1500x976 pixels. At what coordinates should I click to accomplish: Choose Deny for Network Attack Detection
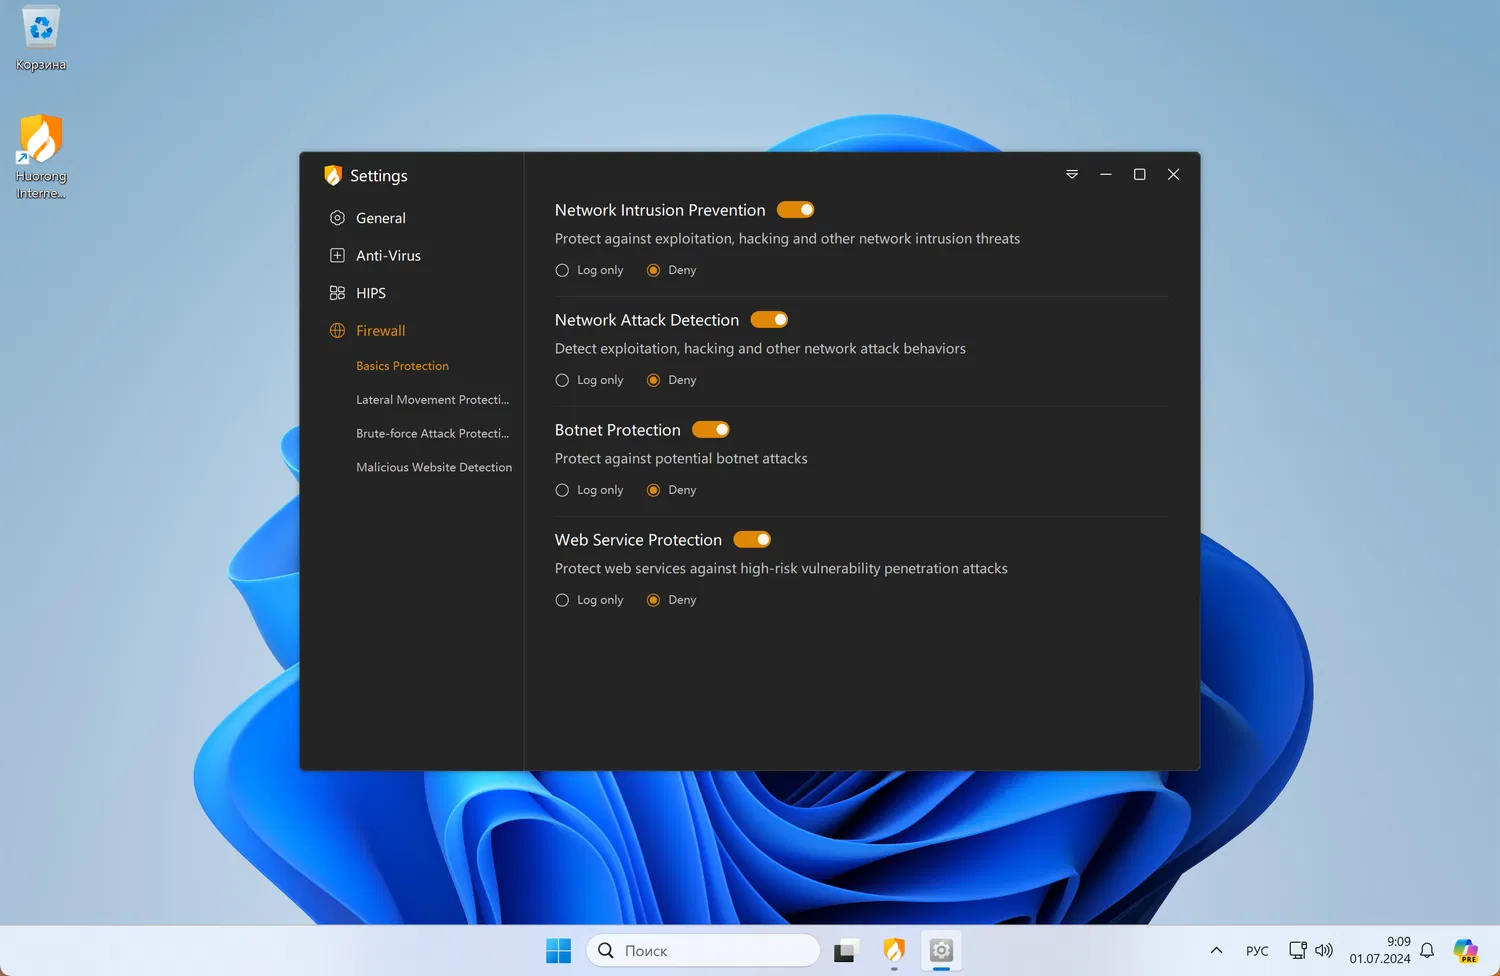click(x=671, y=380)
